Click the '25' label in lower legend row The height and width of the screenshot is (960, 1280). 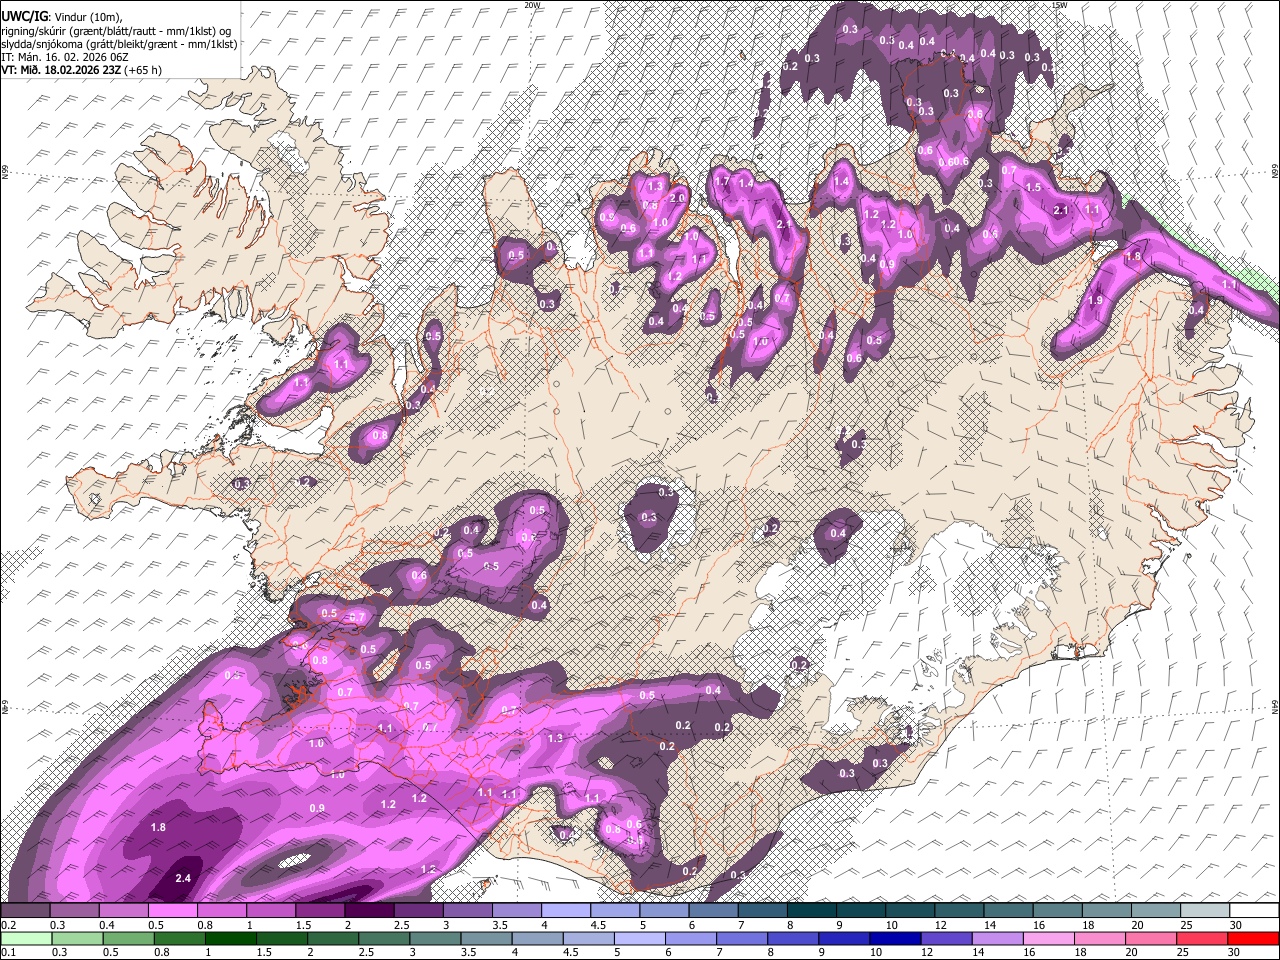(1185, 952)
